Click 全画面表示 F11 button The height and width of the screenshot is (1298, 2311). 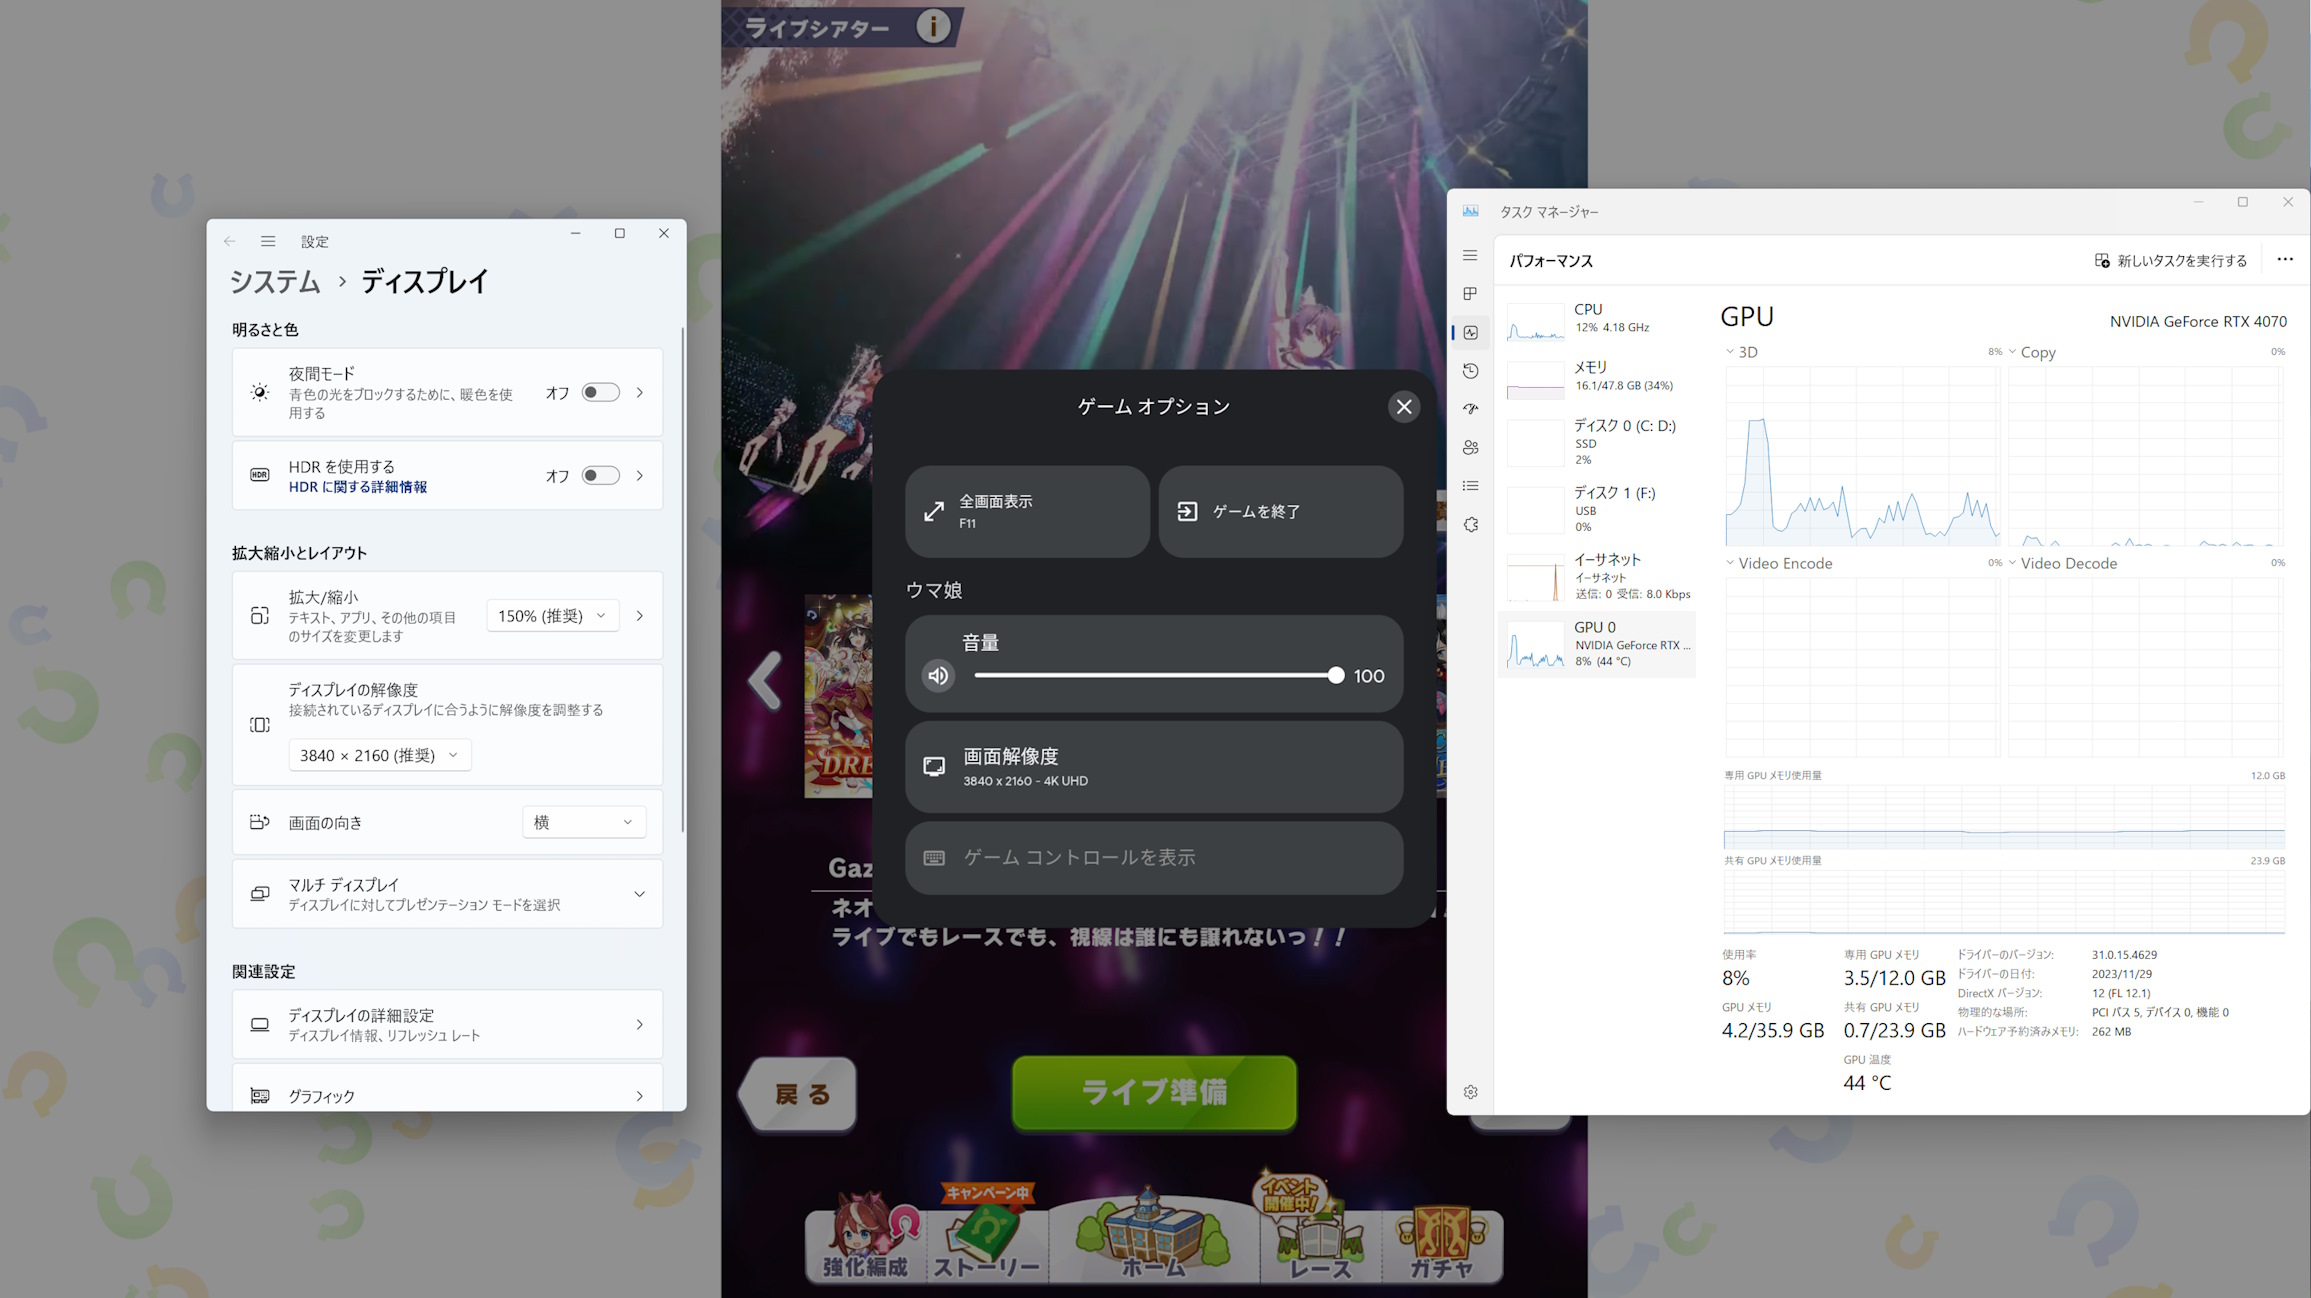point(1027,511)
